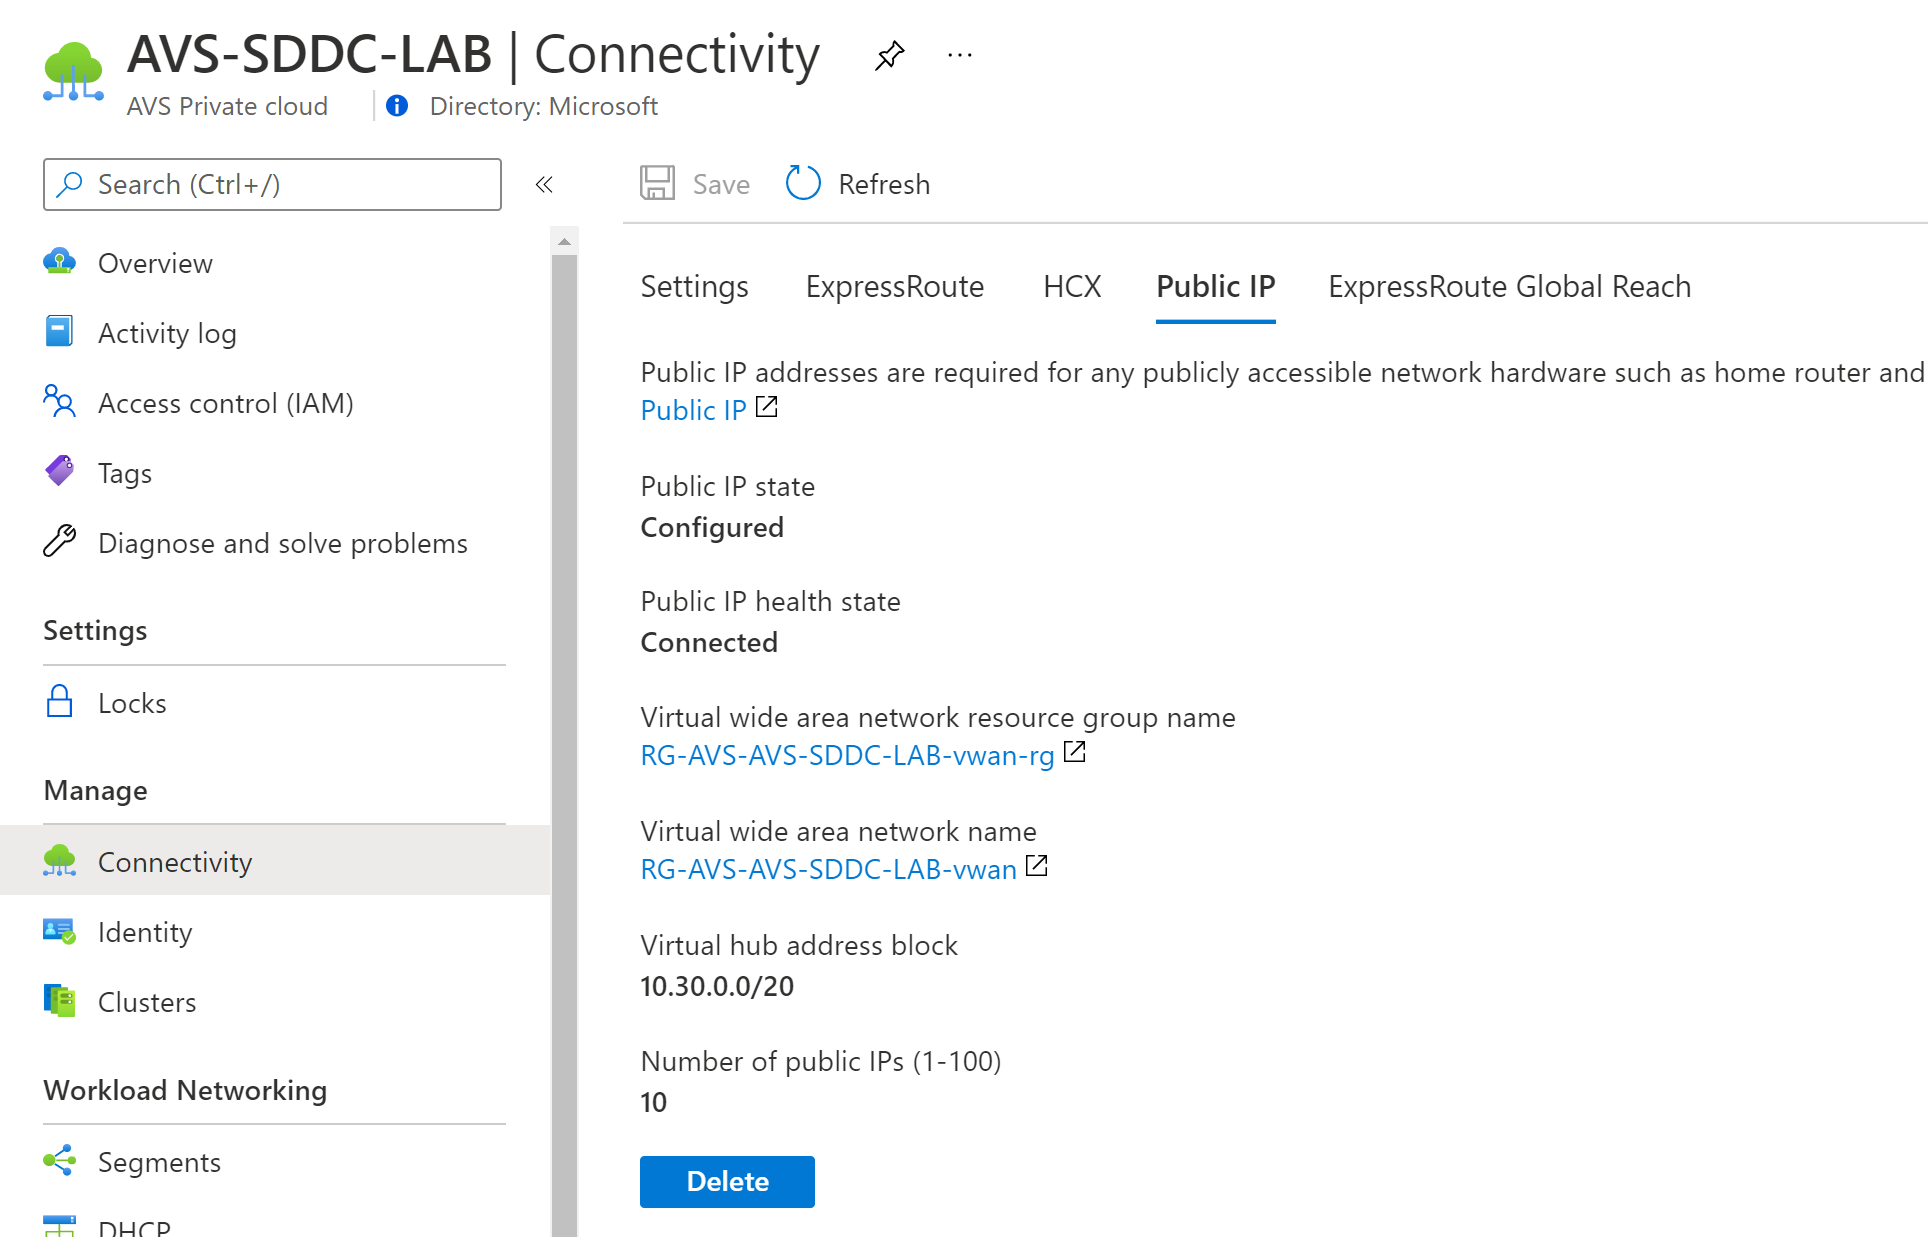Select the Configured state value
This screenshot has height=1237, width=1928.
712,528
